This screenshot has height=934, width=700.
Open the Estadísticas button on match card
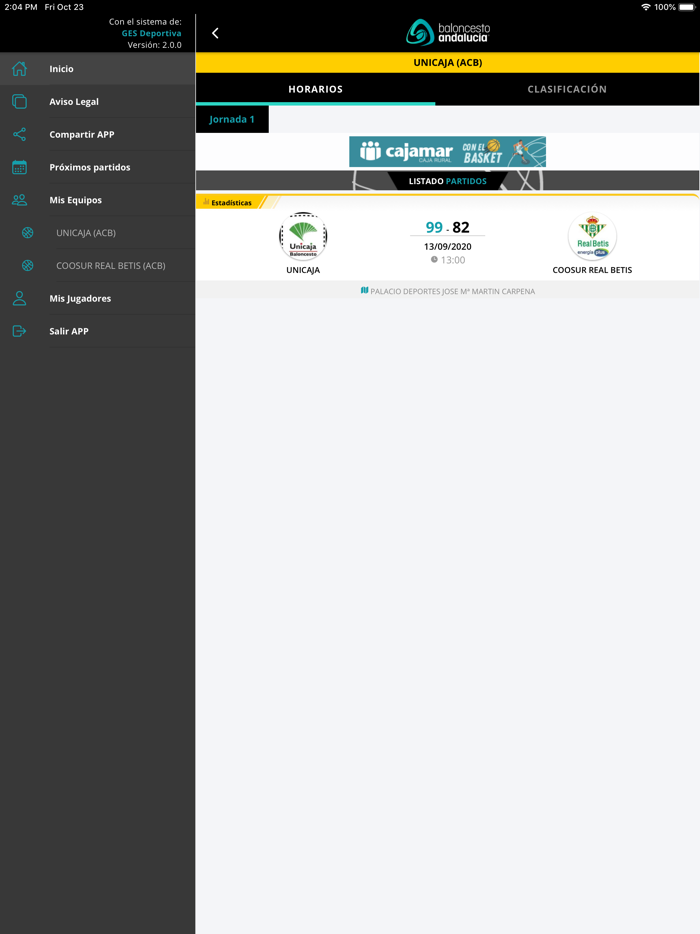(231, 203)
